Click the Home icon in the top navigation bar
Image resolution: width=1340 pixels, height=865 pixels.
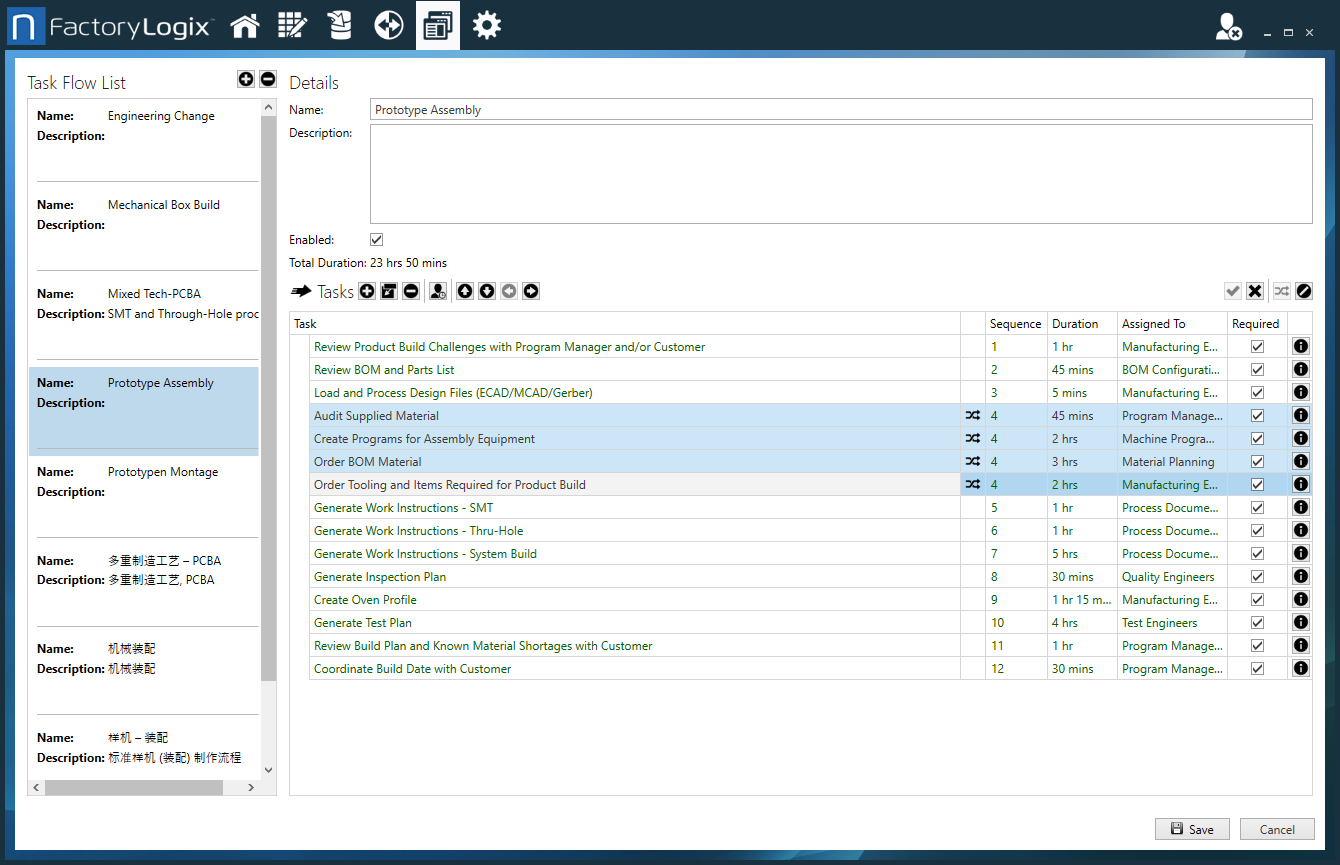pos(245,25)
